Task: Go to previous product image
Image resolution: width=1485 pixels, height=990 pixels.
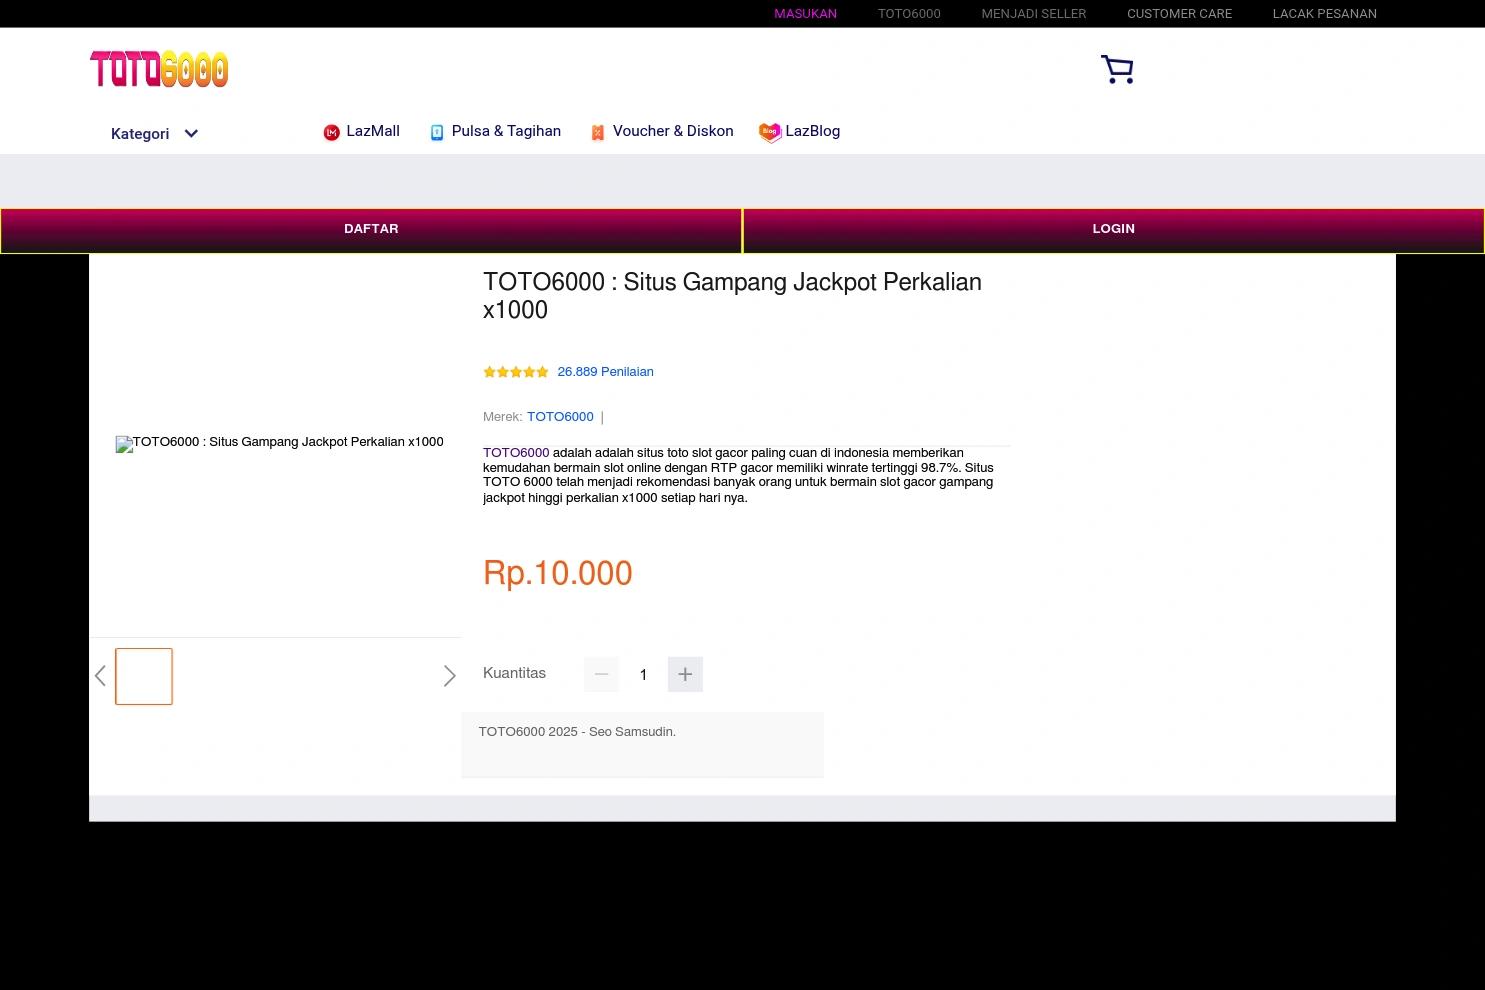Action: (100, 676)
